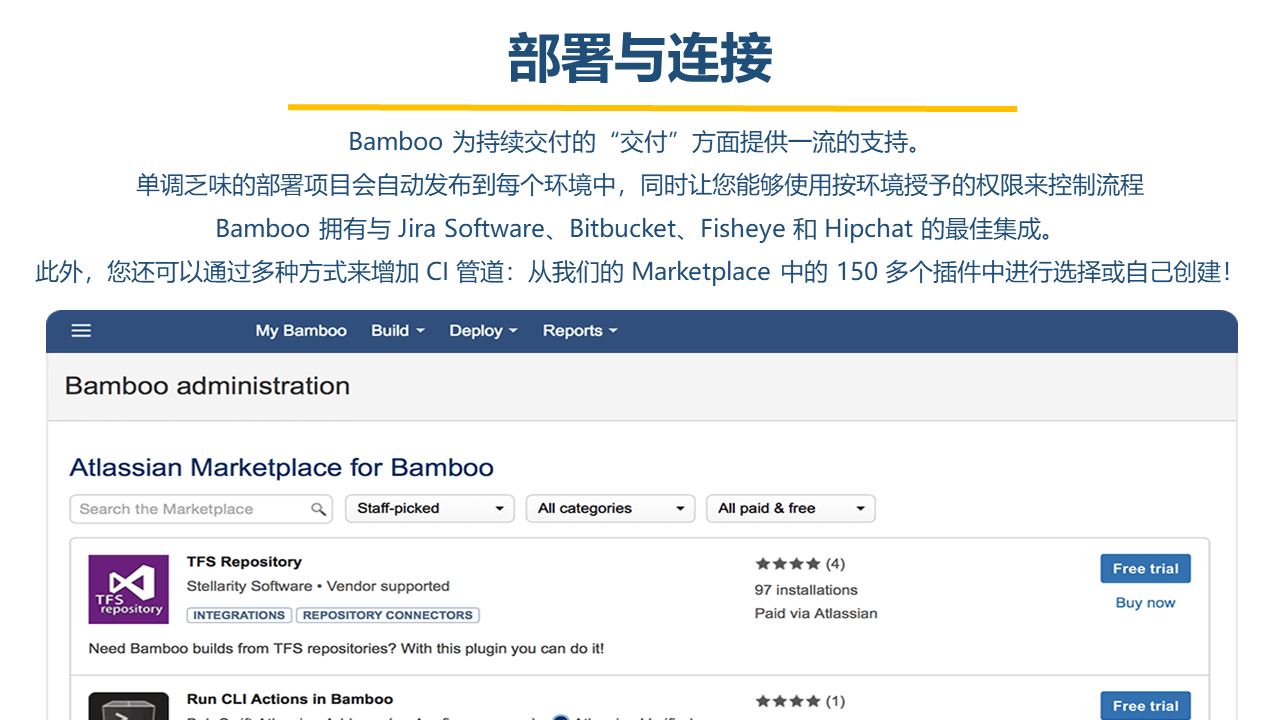Click the slide title 部署与连接
The width and height of the screenshot is (1280, 720).
(640, 58)
